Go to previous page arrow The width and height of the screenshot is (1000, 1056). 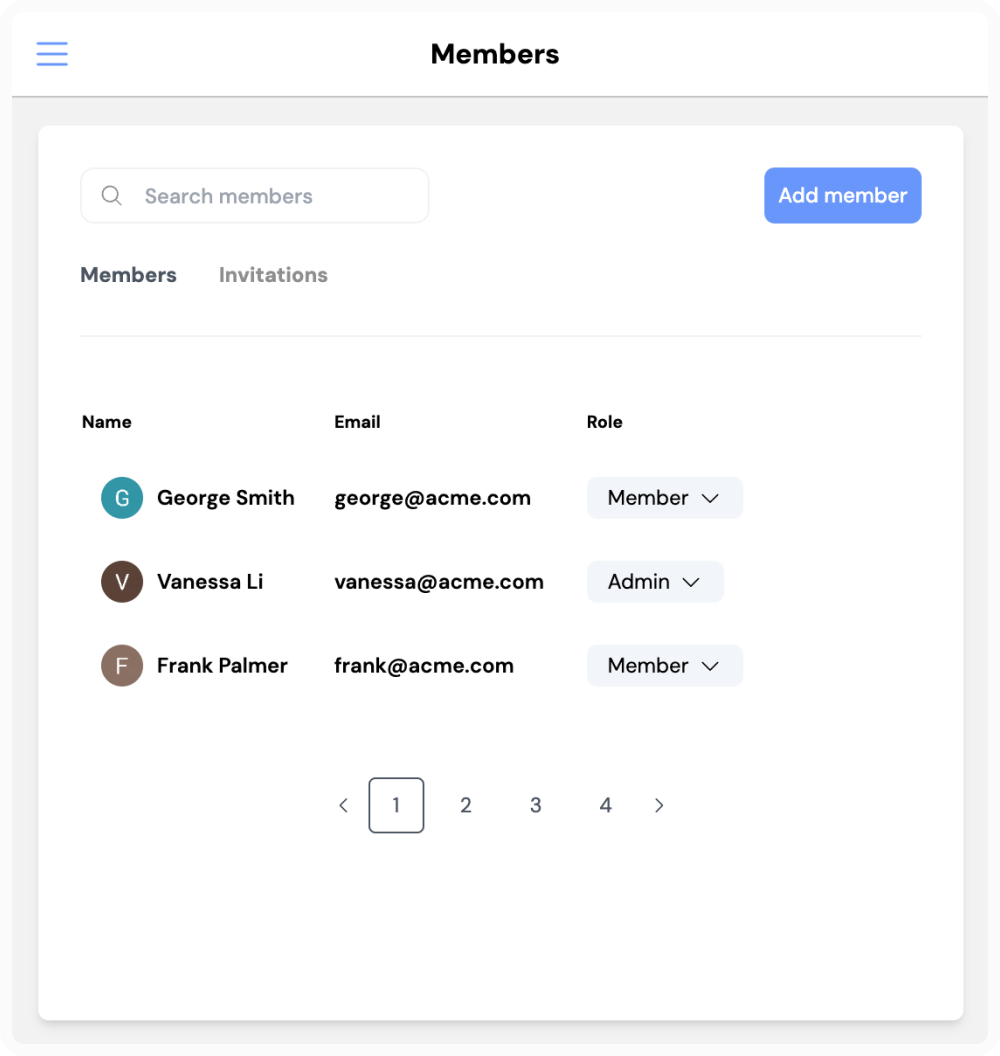coord(343,806)
